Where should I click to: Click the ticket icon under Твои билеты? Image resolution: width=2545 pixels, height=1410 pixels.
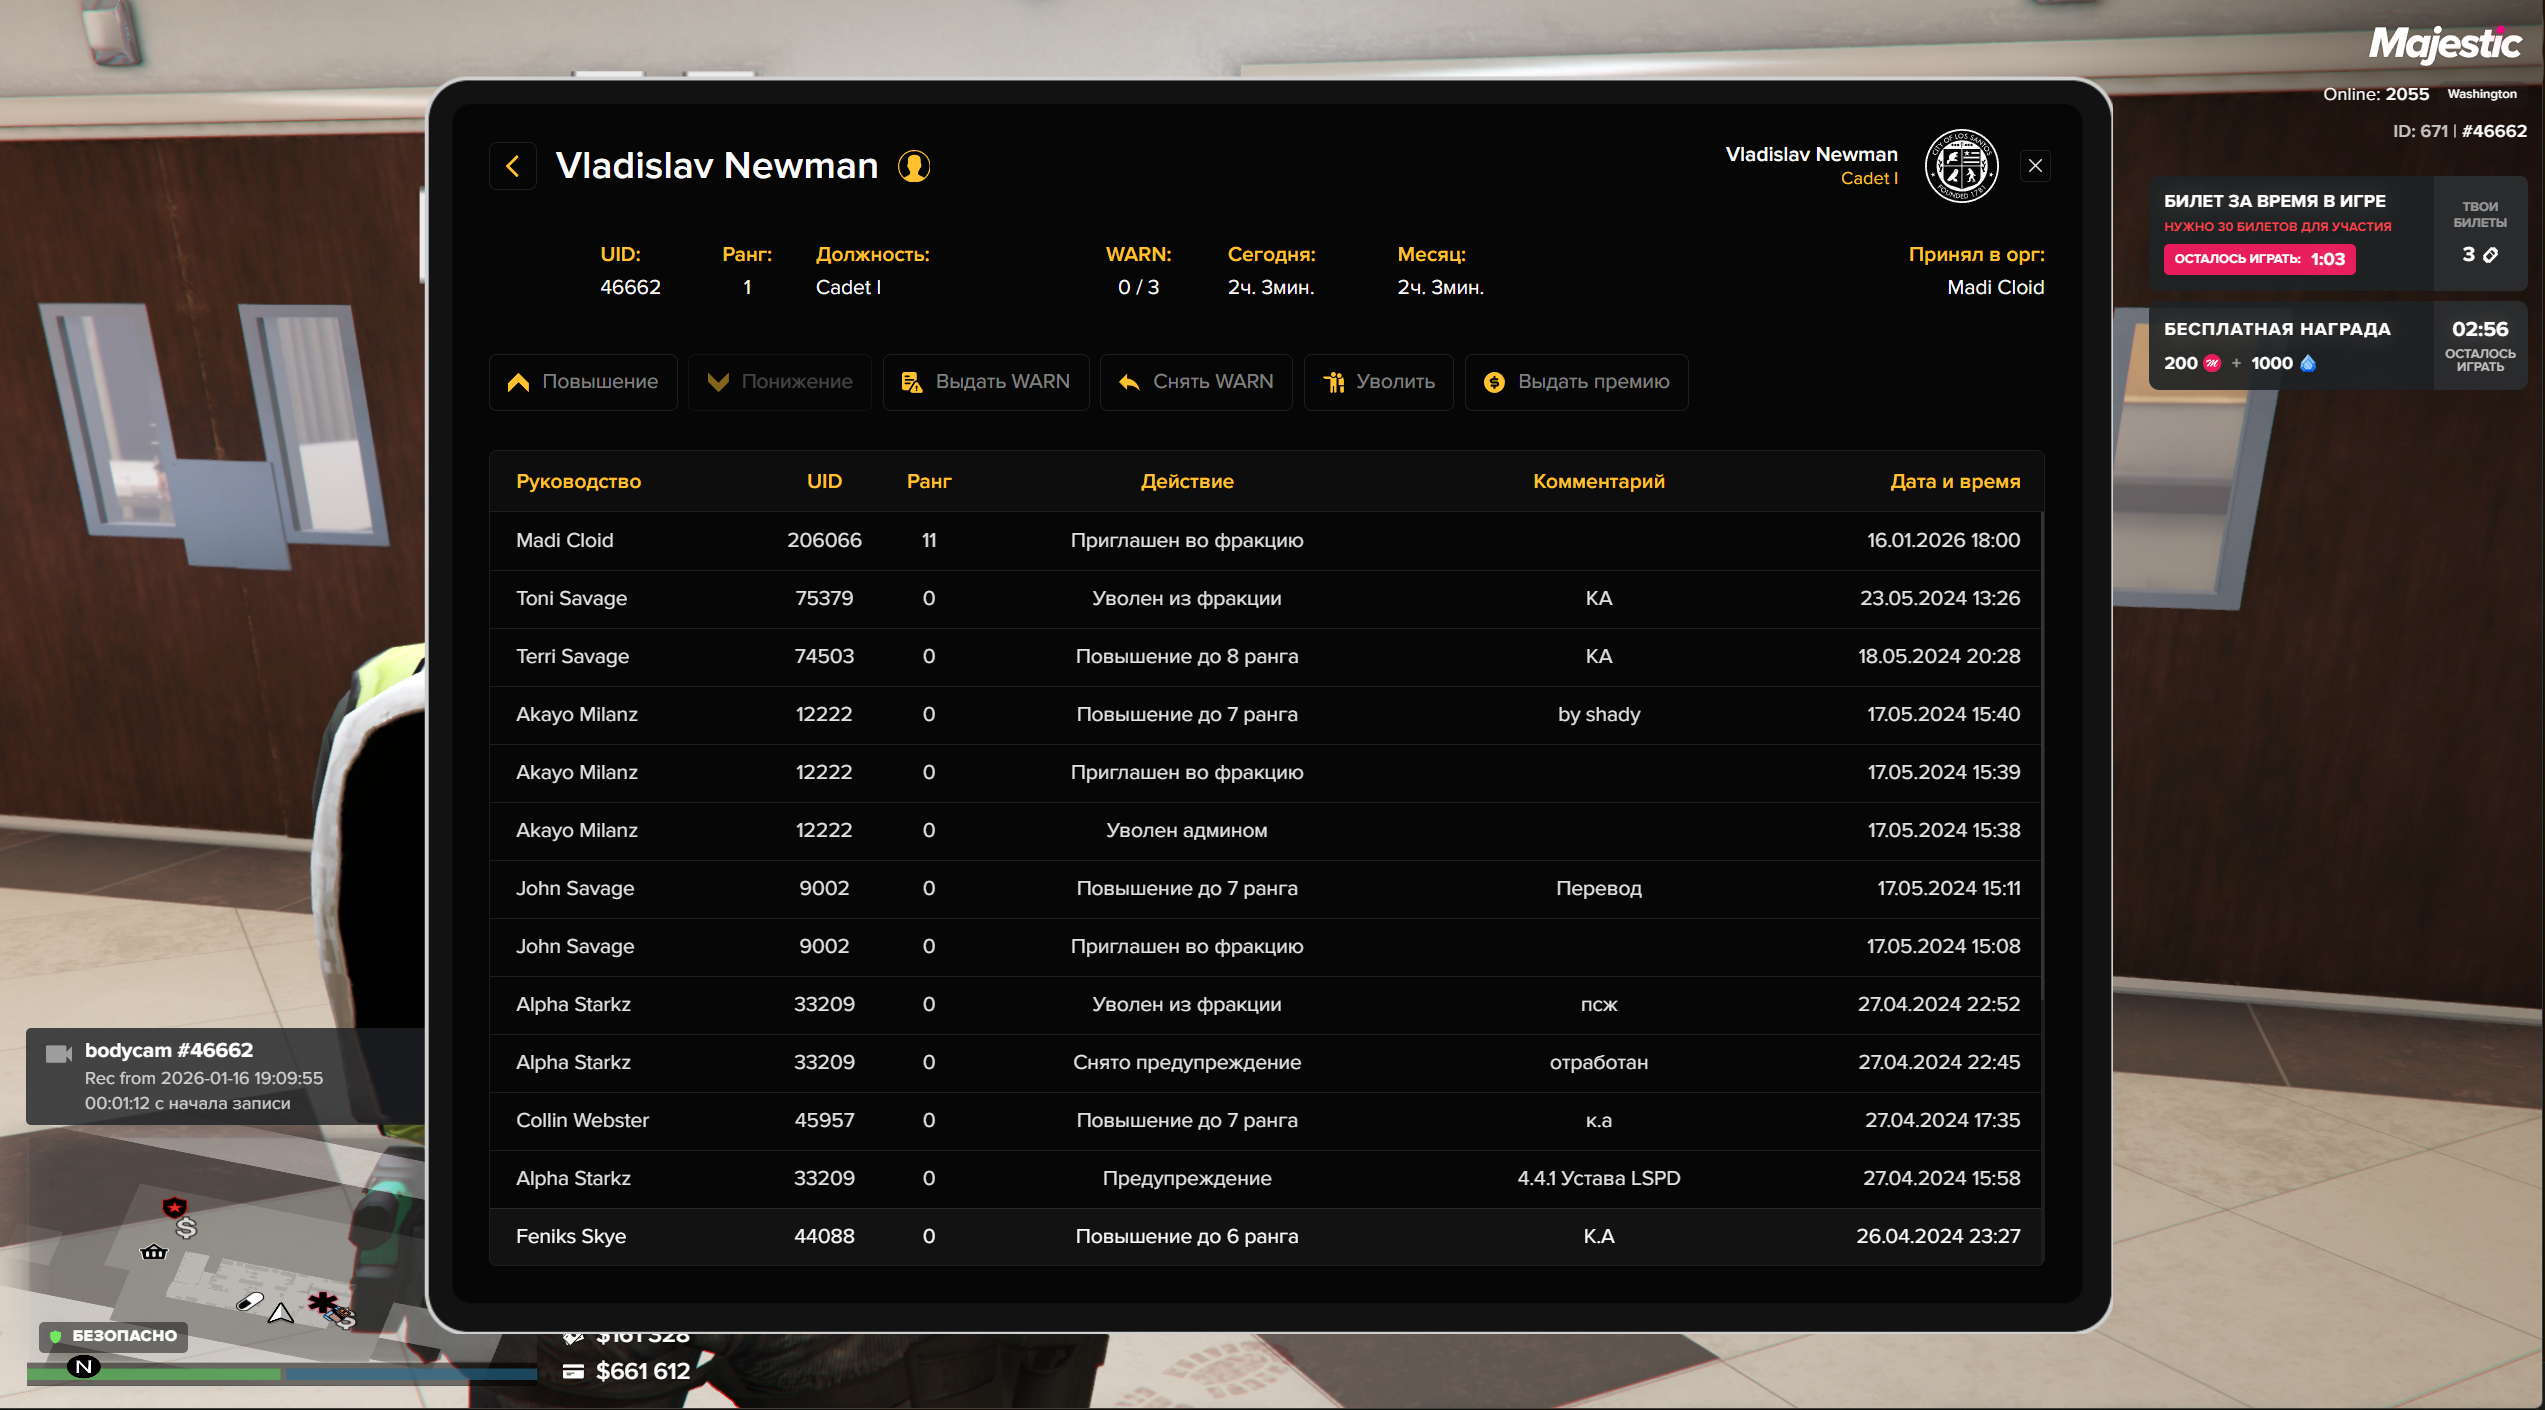pyautogui.click(x=2490, y=255)
